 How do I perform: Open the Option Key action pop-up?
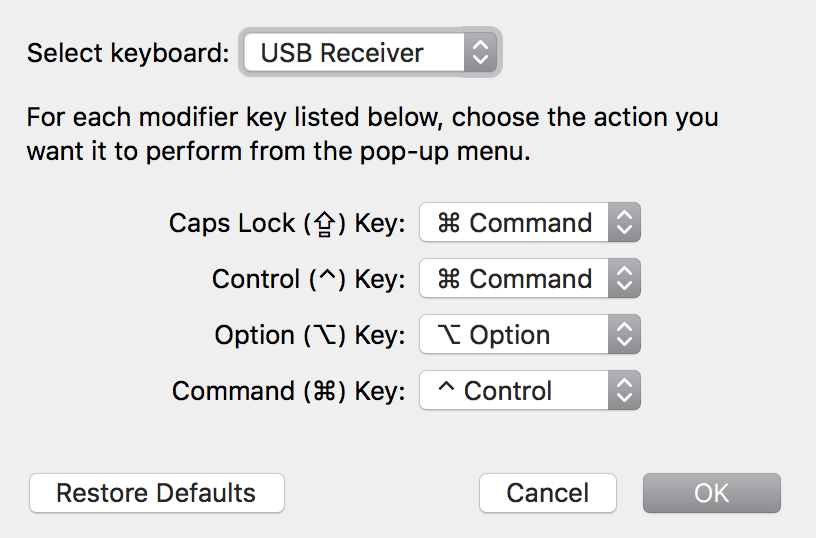(x=515, y=335)
